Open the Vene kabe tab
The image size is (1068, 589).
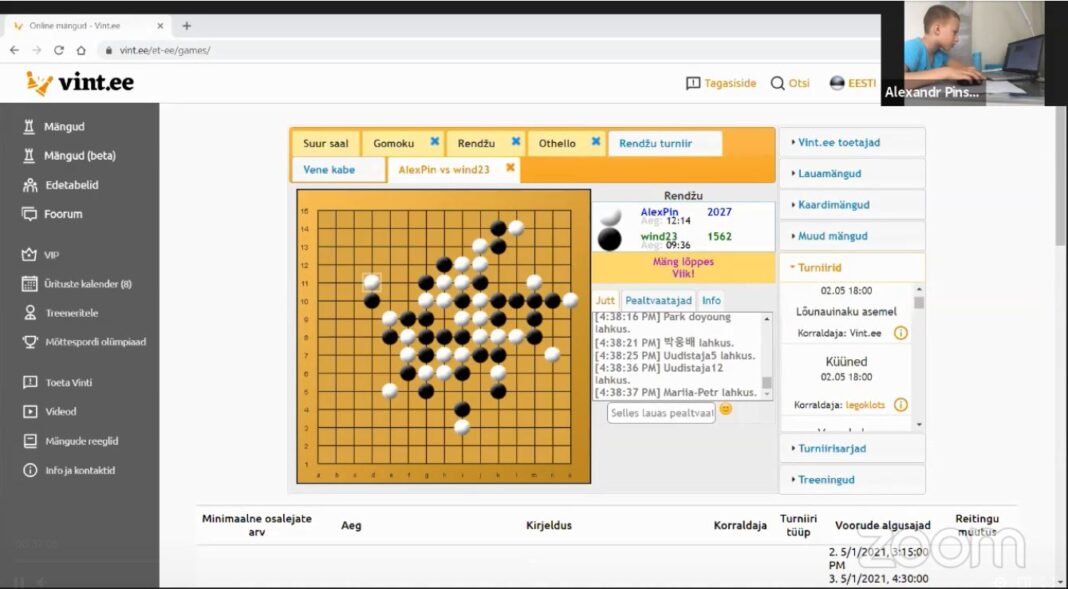[x=338, y=170]
